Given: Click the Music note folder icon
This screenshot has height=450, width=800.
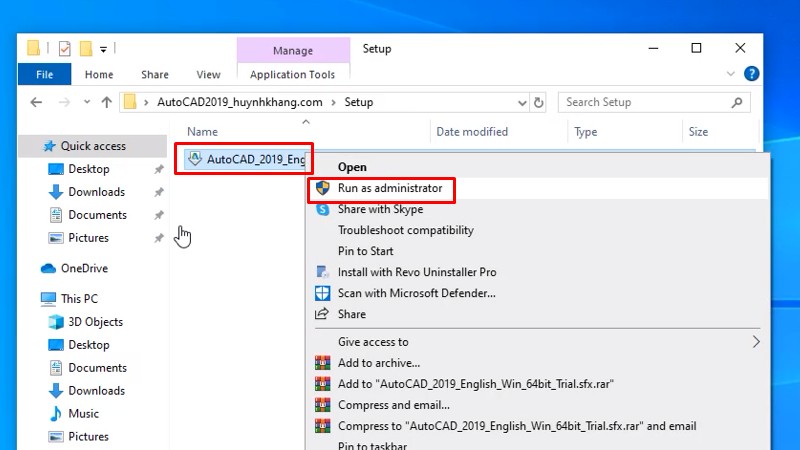Looking at the screenshot, I should click(56, 414).
